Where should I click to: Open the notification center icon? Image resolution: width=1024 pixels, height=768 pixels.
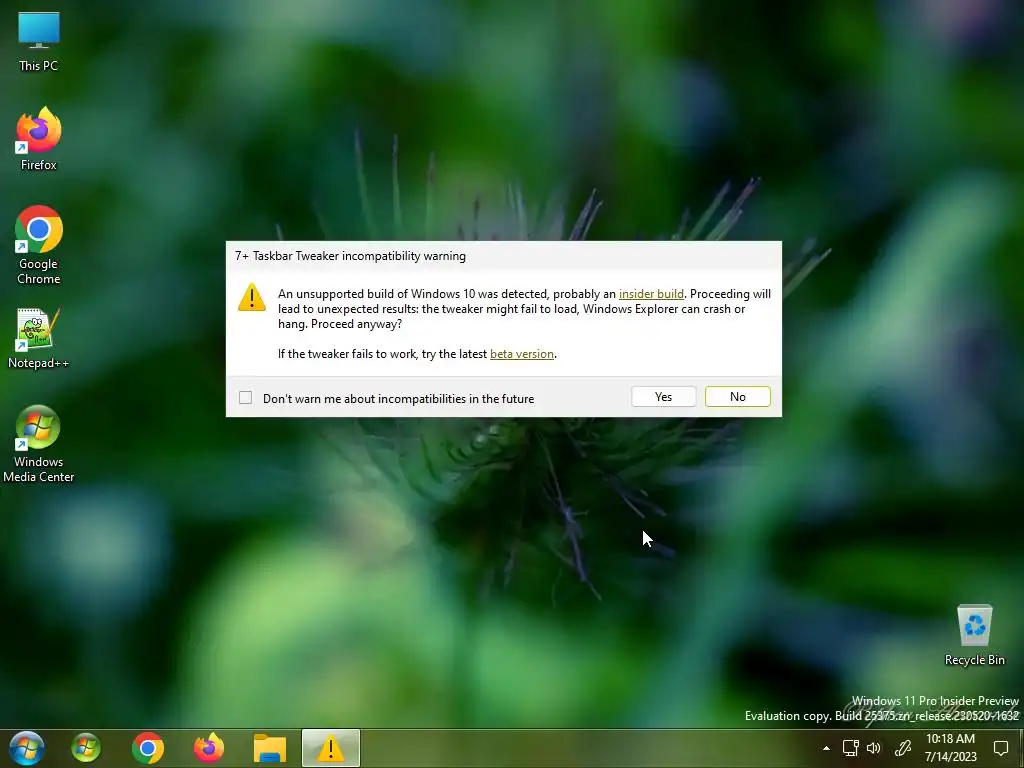click(1000, 748)
